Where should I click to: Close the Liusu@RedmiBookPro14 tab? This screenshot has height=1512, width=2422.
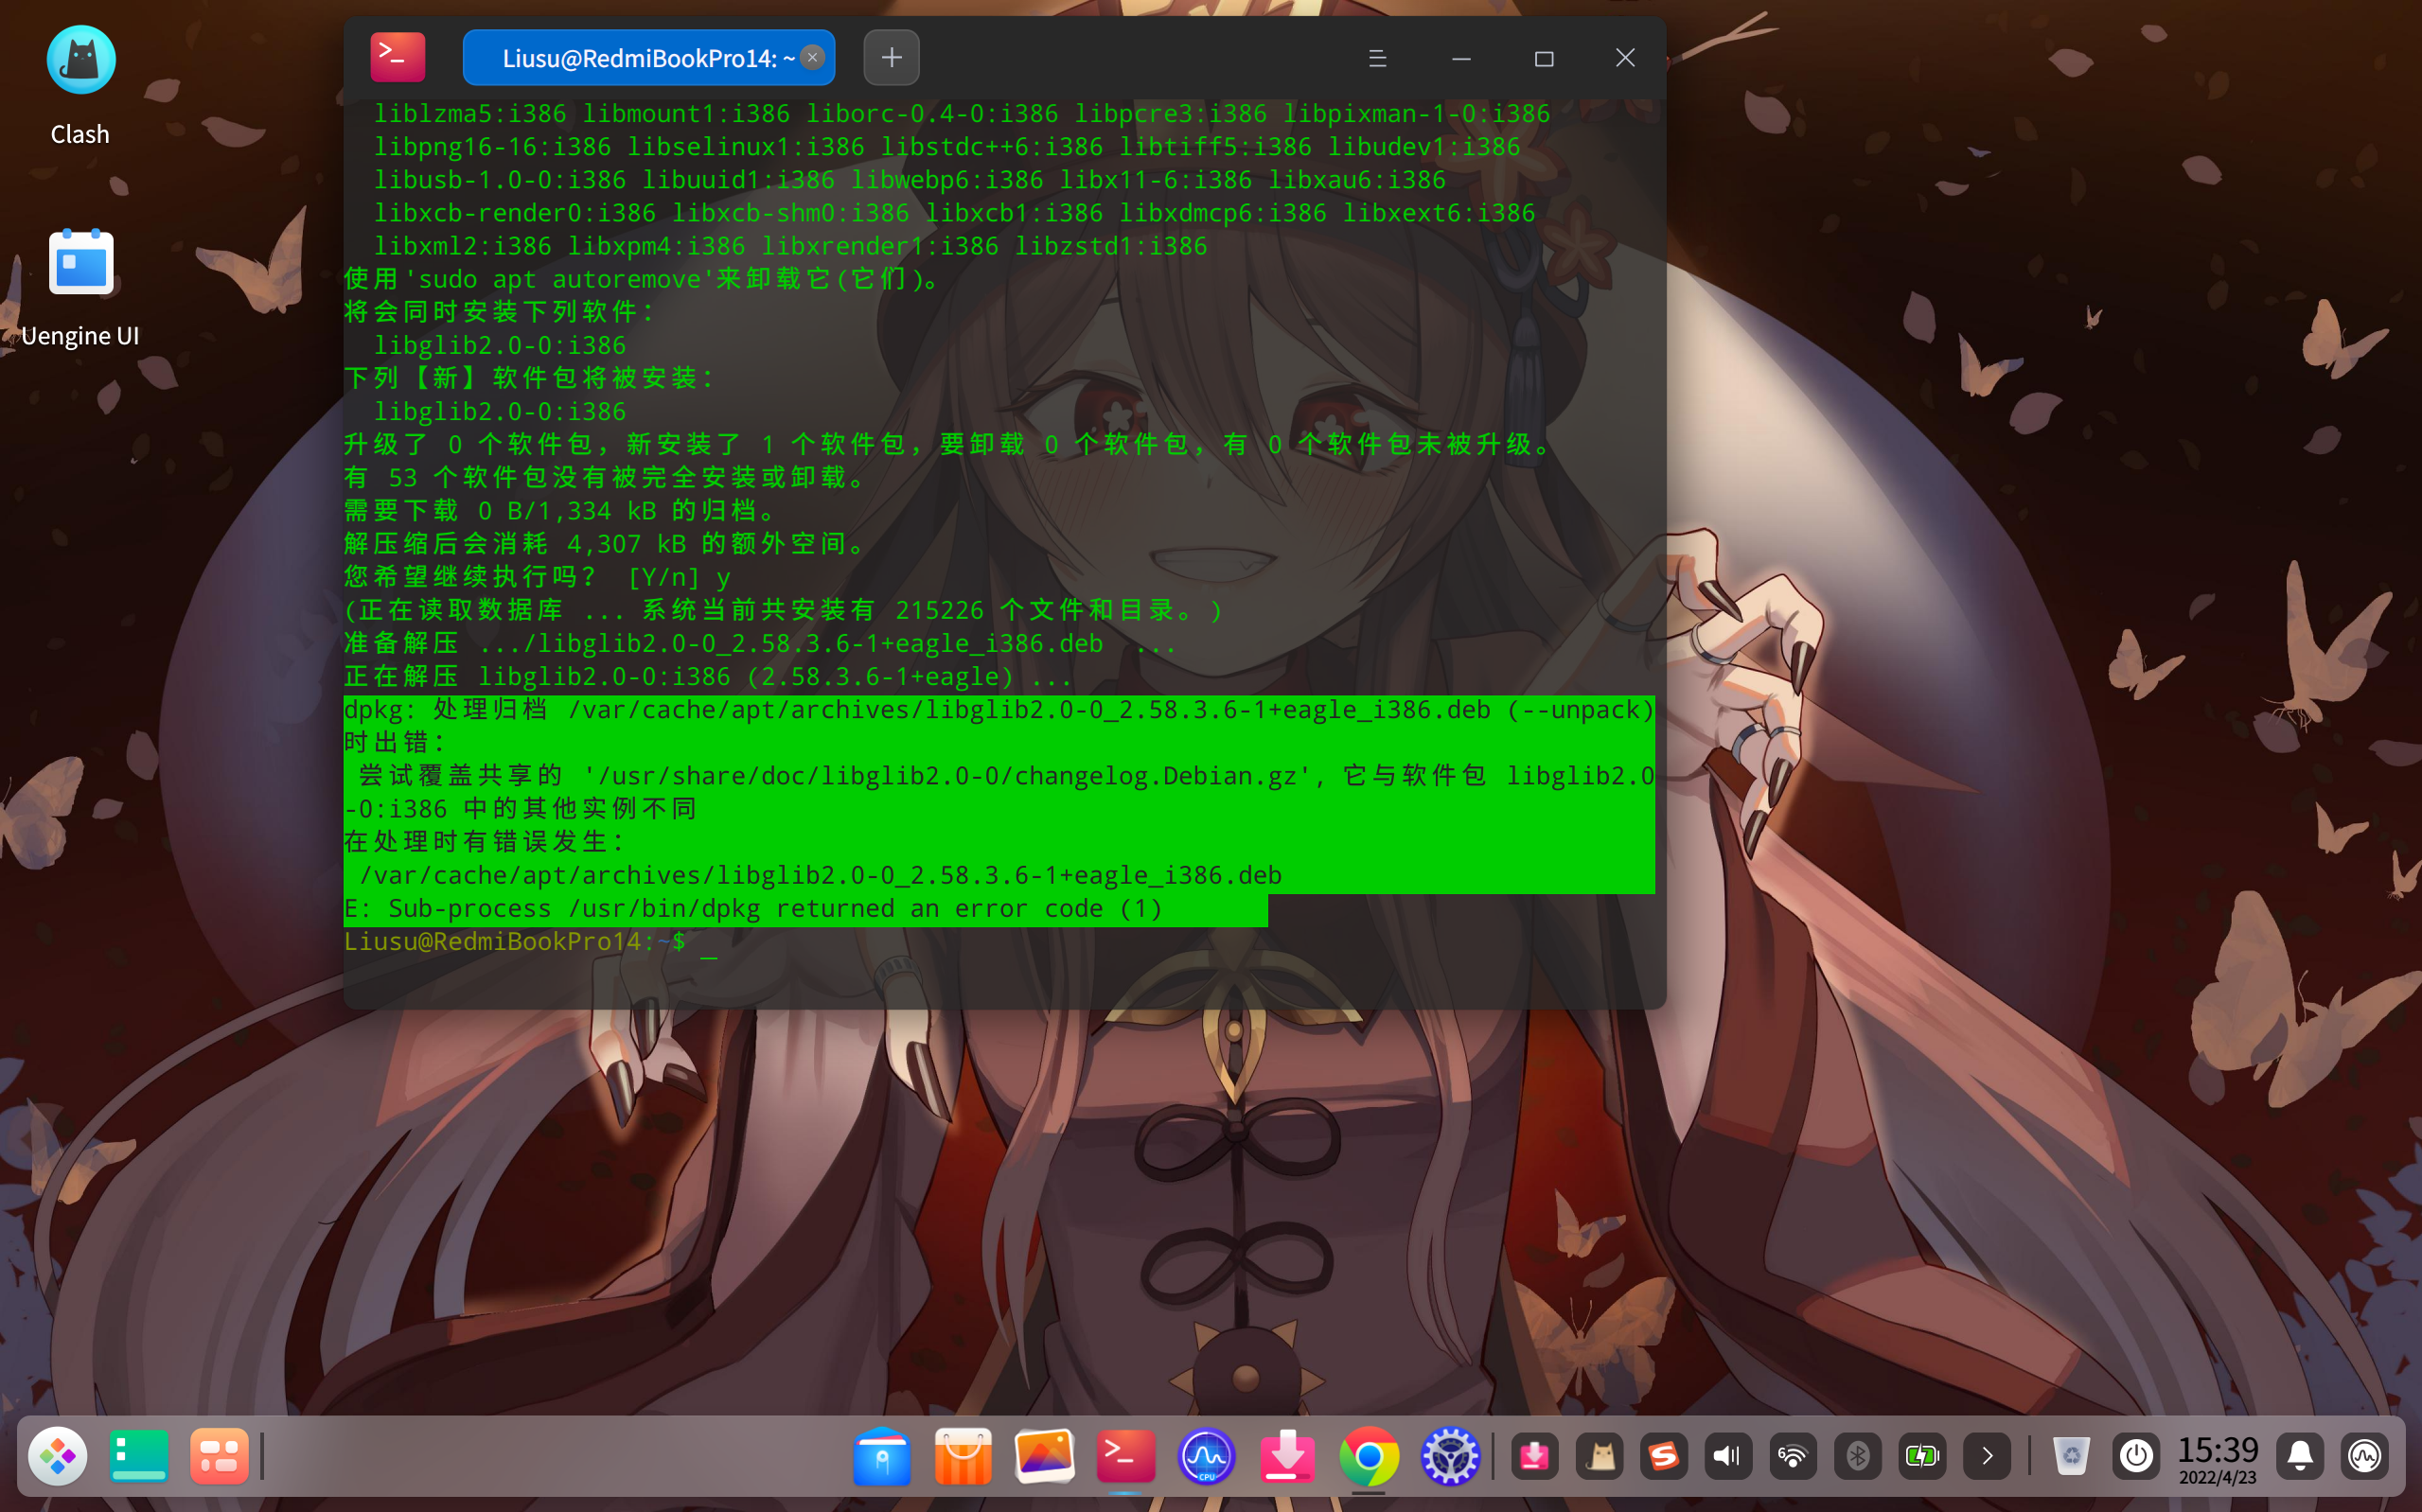coord(813,57)
